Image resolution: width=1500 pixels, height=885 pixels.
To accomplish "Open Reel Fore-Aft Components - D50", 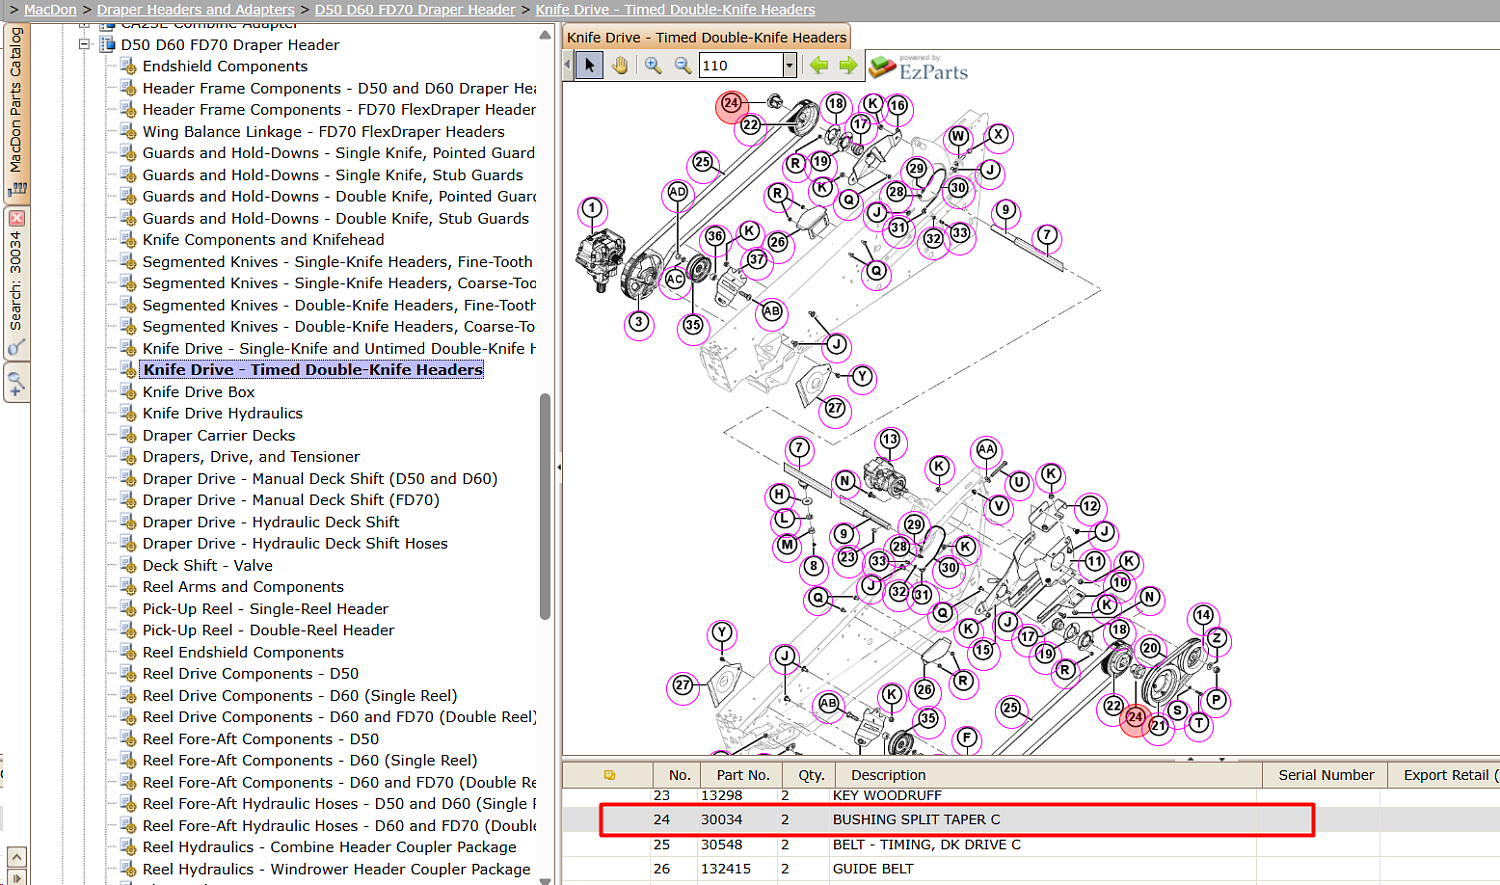I will coord(260,740).
